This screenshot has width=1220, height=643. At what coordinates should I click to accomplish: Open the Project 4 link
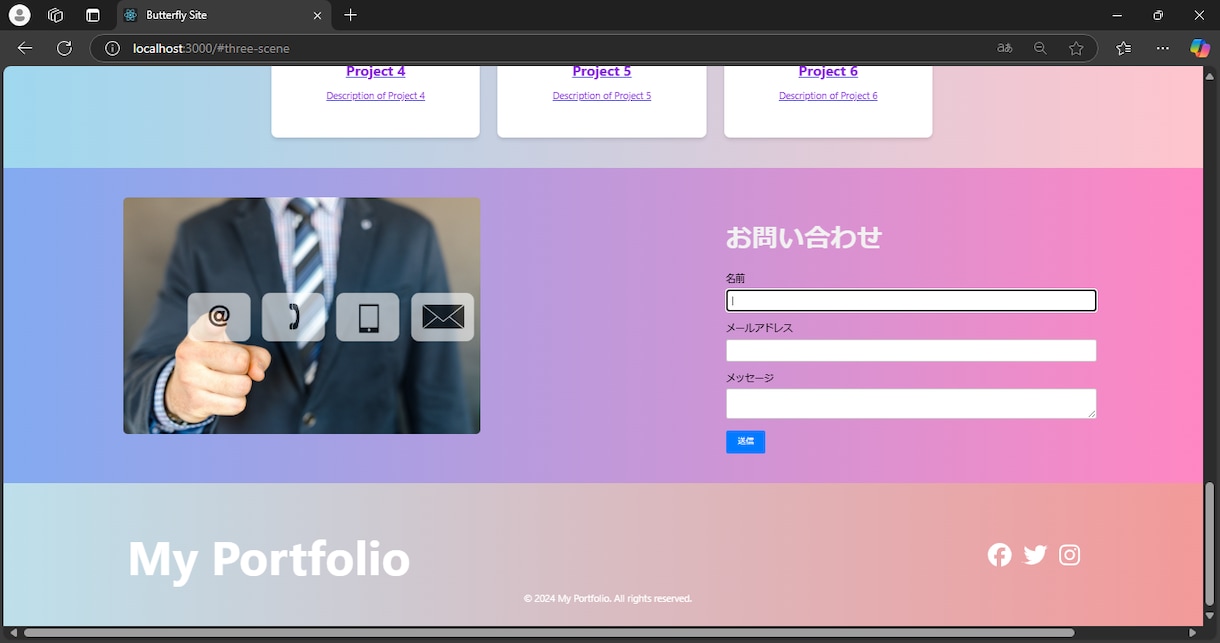(x=375, y=72)
